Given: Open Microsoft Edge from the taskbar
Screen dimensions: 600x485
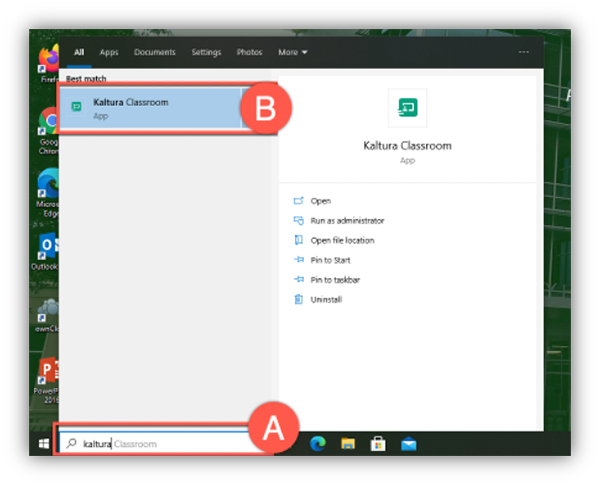Looking at the screenshot, I should (319, 443).
